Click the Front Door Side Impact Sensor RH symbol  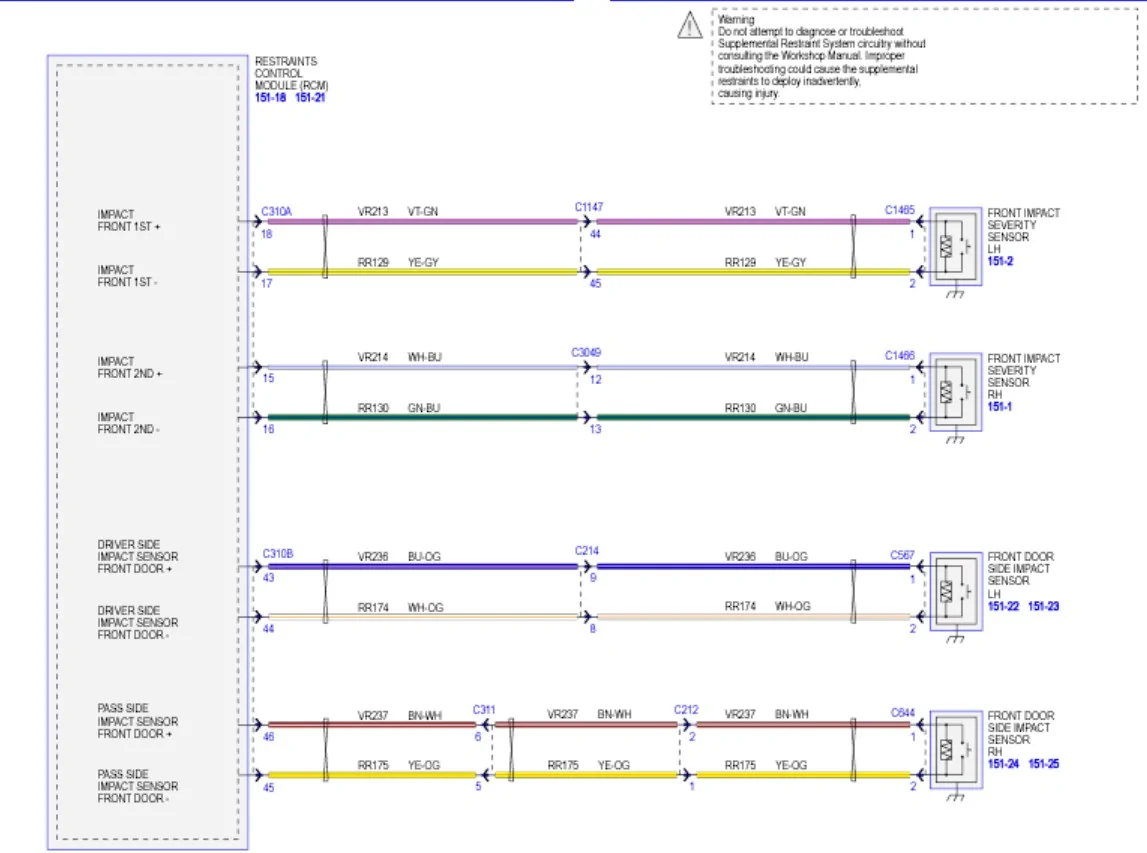pos(955,750)
